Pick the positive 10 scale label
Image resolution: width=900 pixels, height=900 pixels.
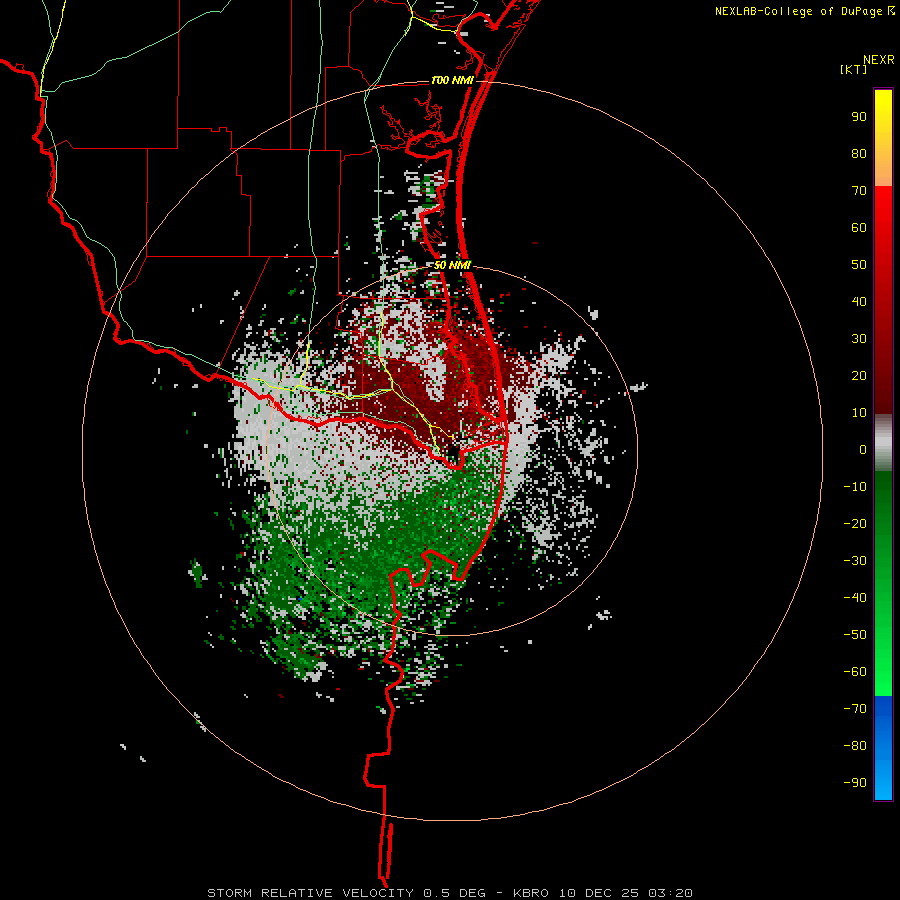point(859,413)
